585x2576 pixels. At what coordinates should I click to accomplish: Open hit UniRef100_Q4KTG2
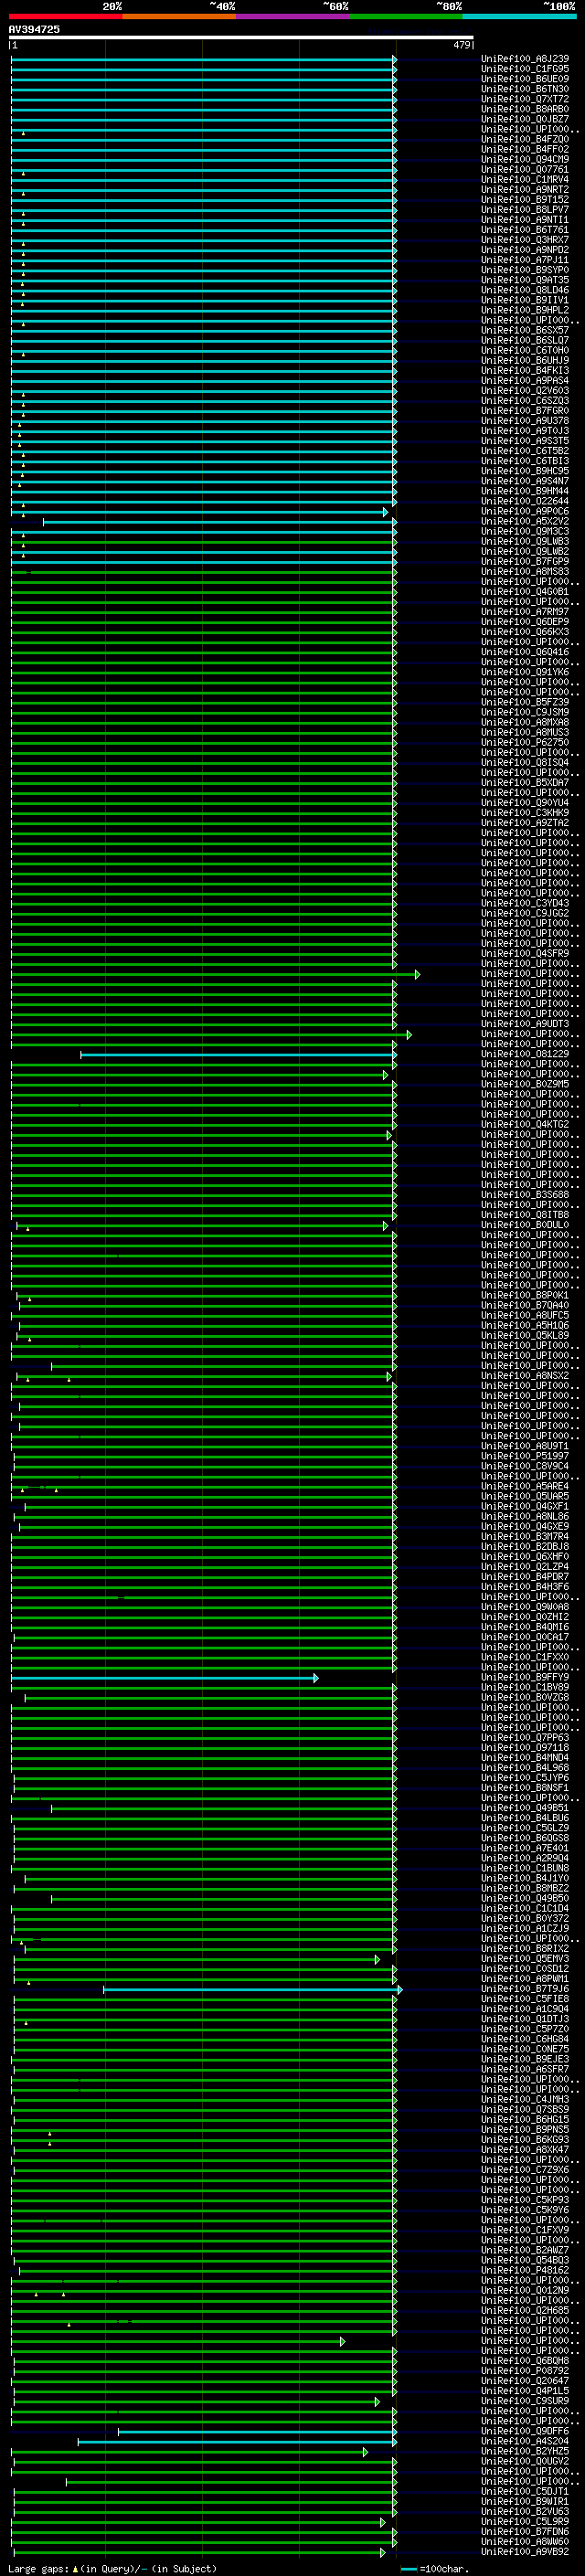click(x=525, y=1124)
